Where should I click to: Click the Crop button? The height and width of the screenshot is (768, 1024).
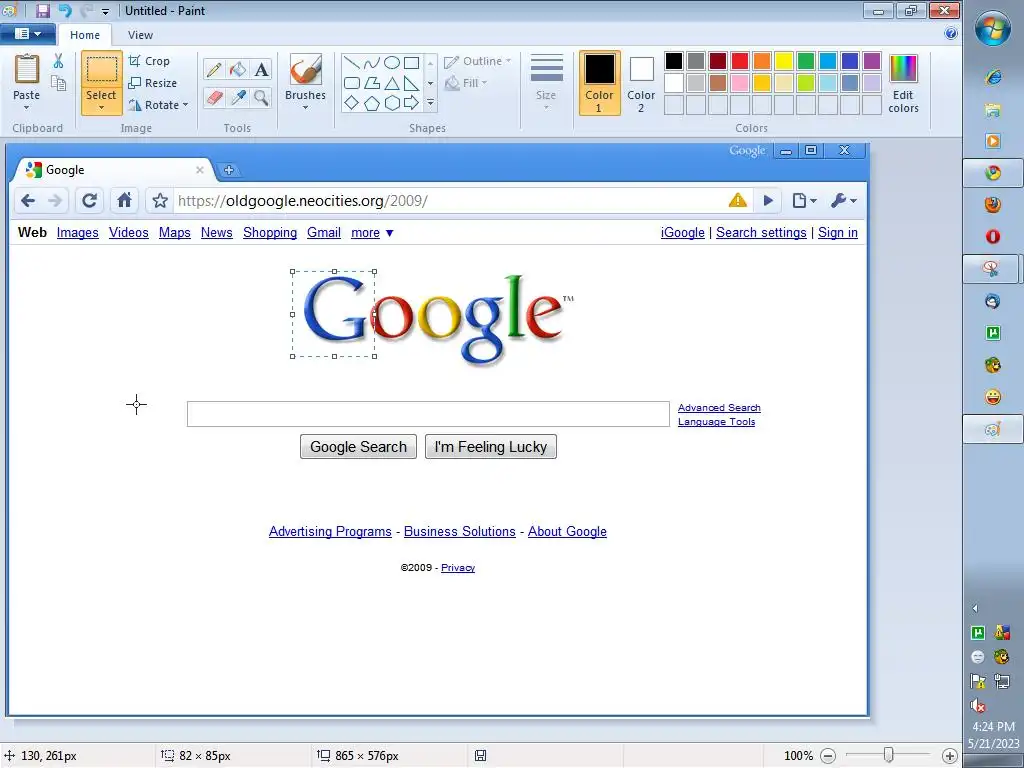point(150,61)
